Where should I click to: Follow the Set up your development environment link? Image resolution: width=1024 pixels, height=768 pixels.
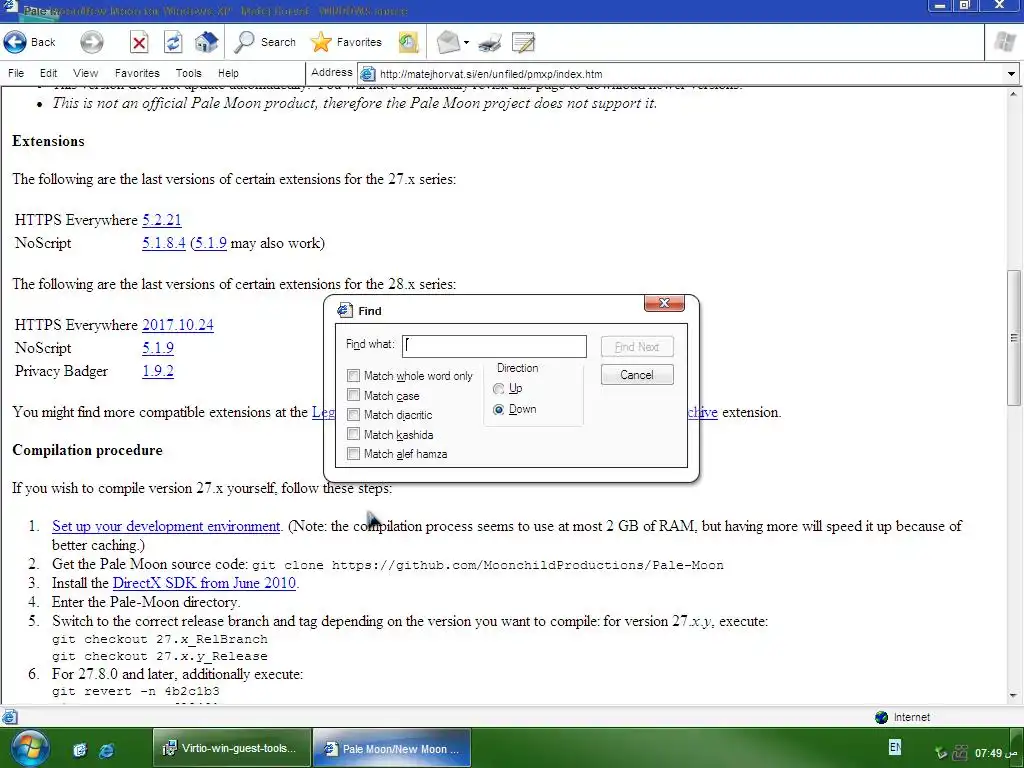(x=166, y=526)
